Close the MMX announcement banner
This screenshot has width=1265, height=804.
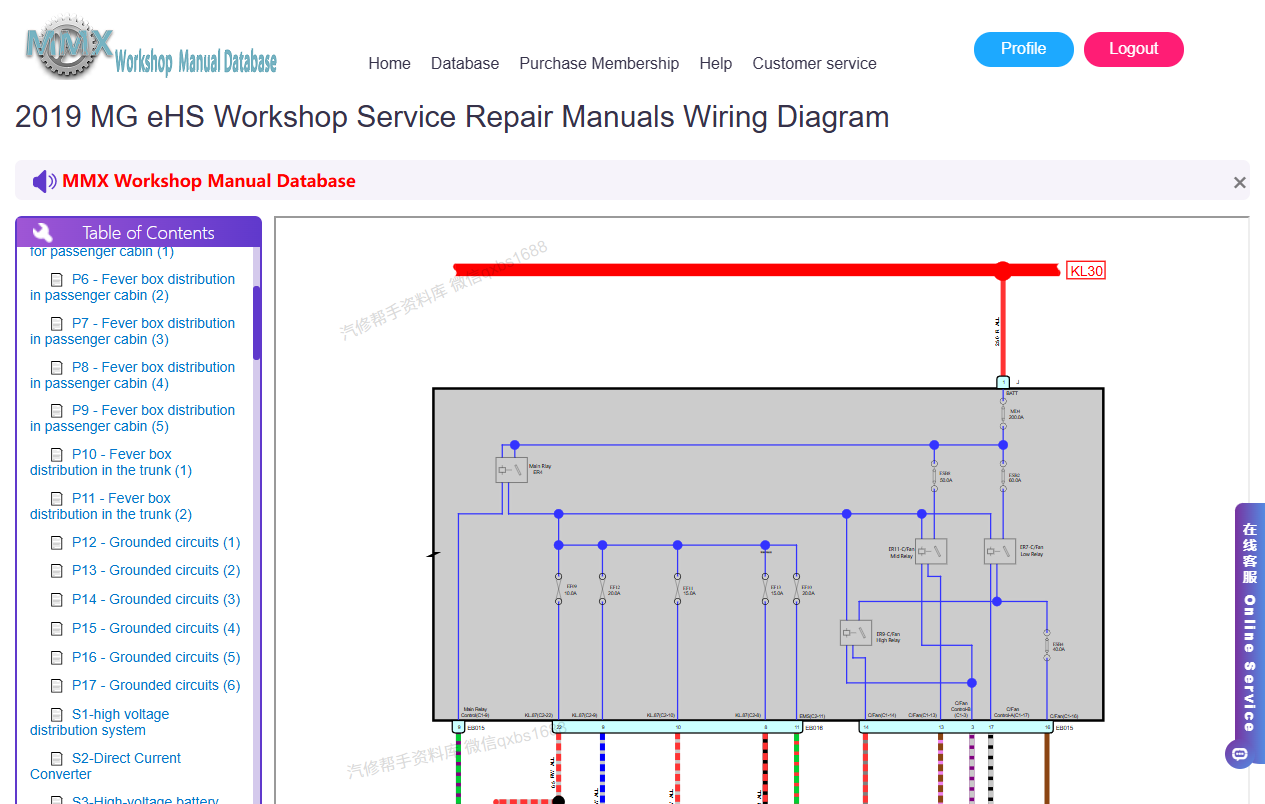1240,182
